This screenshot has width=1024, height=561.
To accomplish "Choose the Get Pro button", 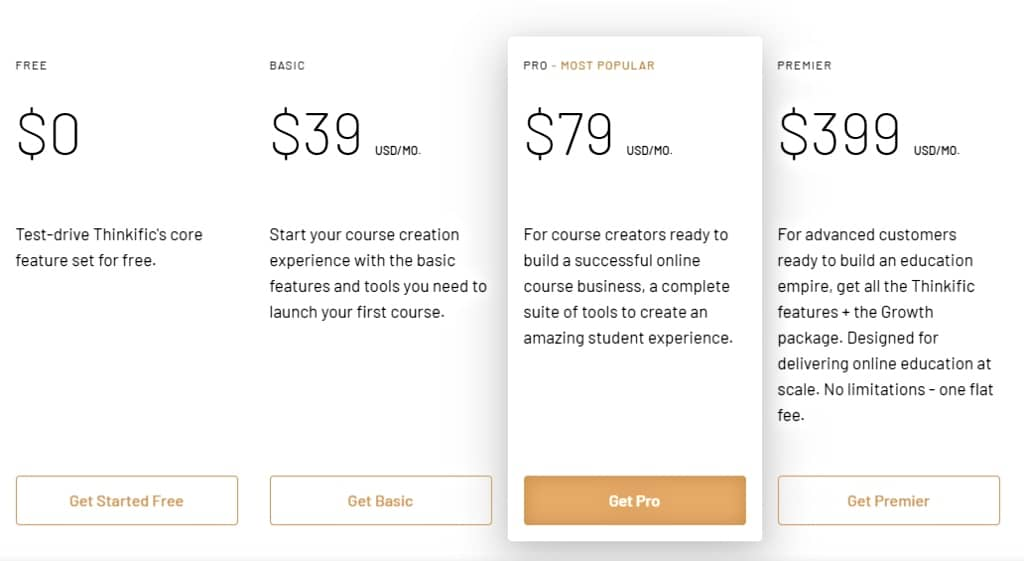I will (x=634, y=500).
